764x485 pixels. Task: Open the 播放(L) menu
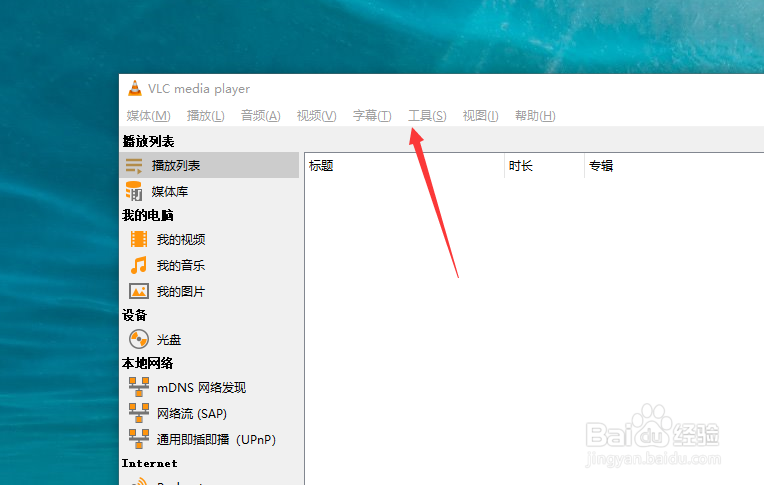coord(205,116)
